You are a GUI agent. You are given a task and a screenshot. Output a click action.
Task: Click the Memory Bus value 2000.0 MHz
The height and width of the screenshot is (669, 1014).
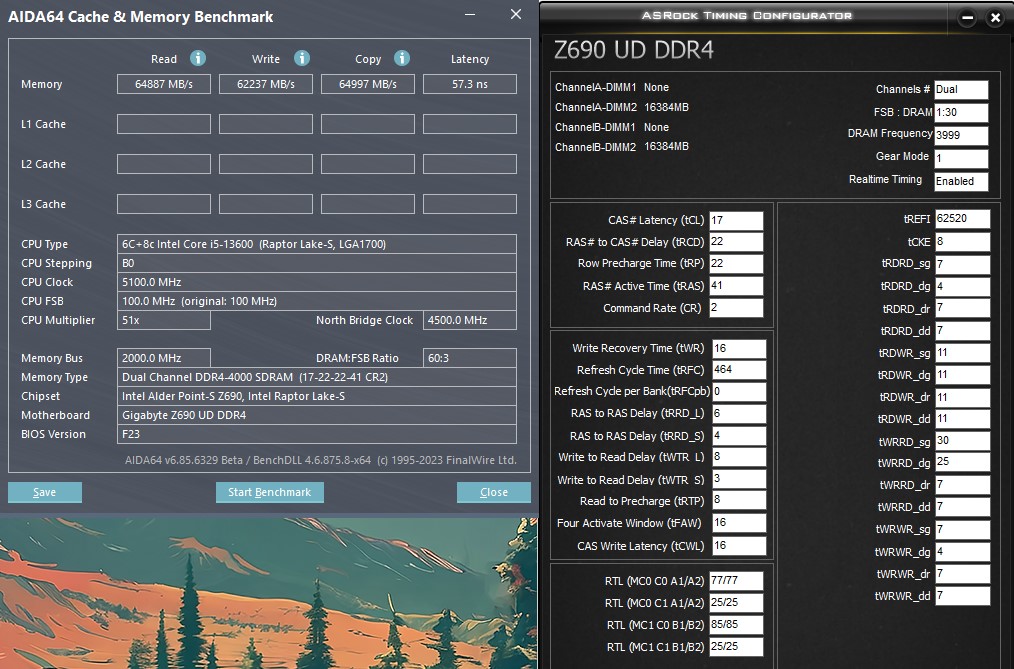[x=164, y=358]
